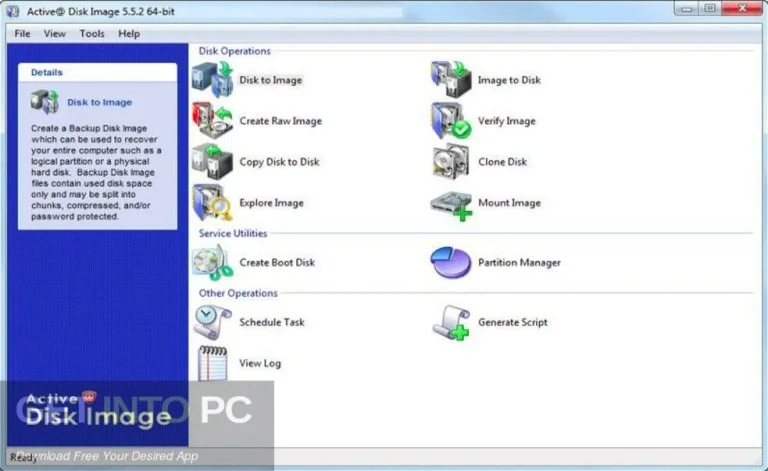Click the Active@ Disk Image logo
The image size is (768, 471).
pos(98,410)
